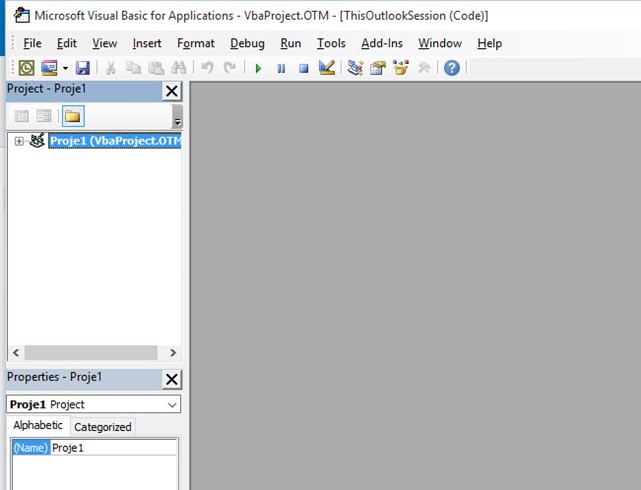Click left arrow of project tree scrollbar
Screen dimensions: 641x490
pos(16,353)
